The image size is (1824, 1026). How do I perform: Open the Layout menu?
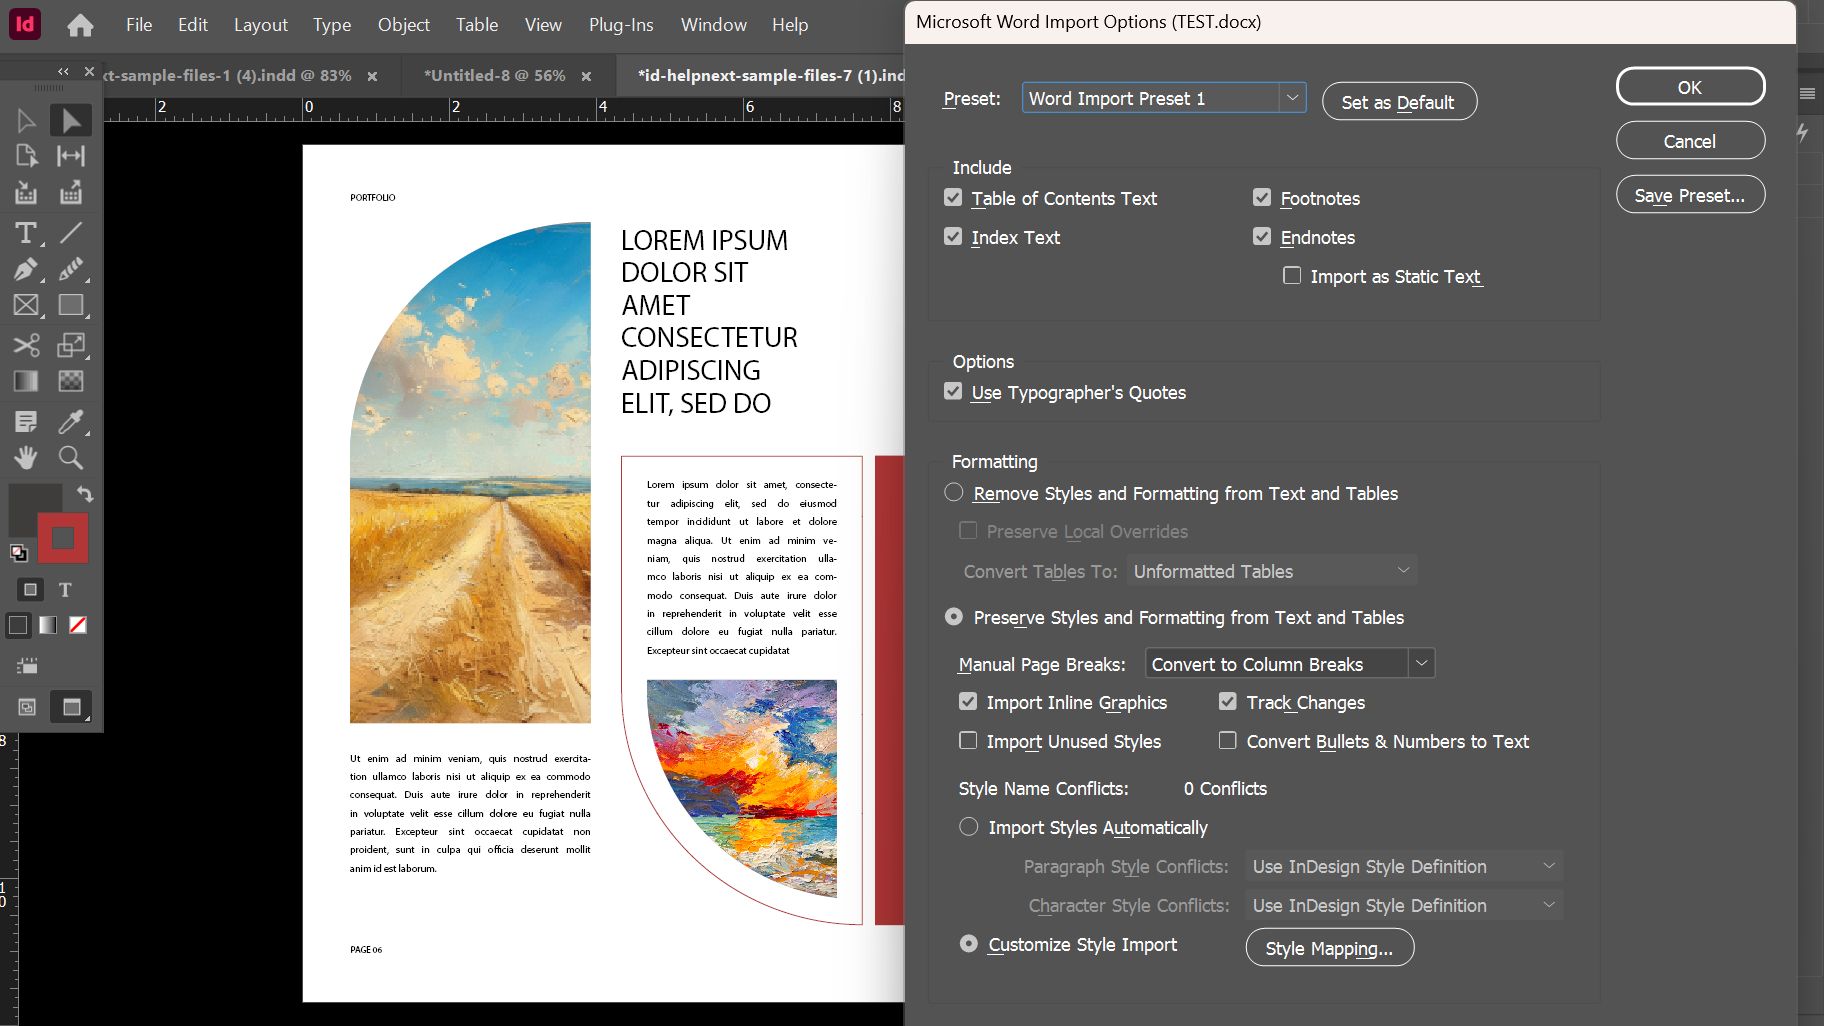(x=261, y=25)
